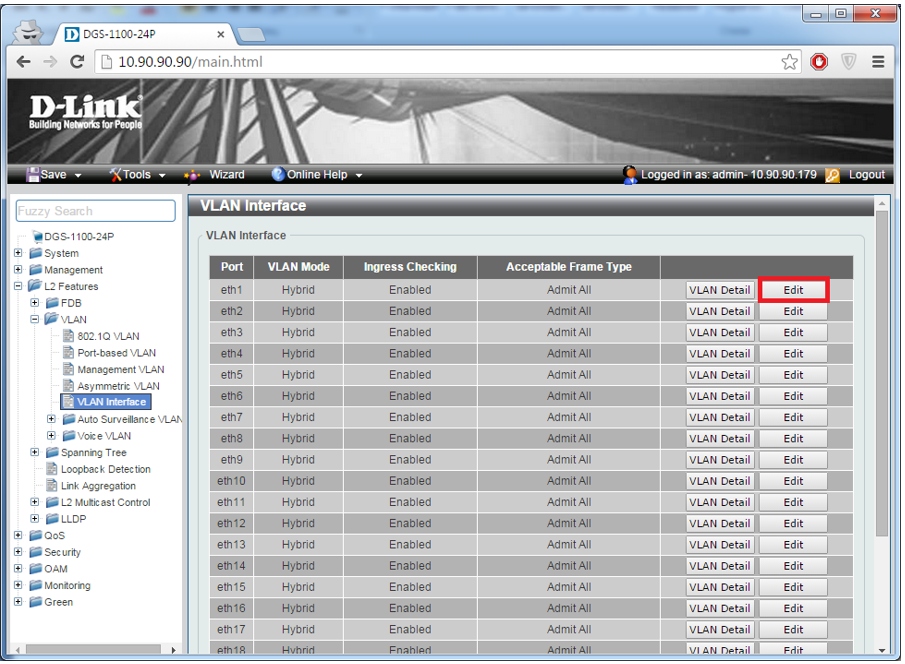Click the 802.1Q VLAN page icon
This screenshot has height=664, width=905.
[x=68, y=336]
